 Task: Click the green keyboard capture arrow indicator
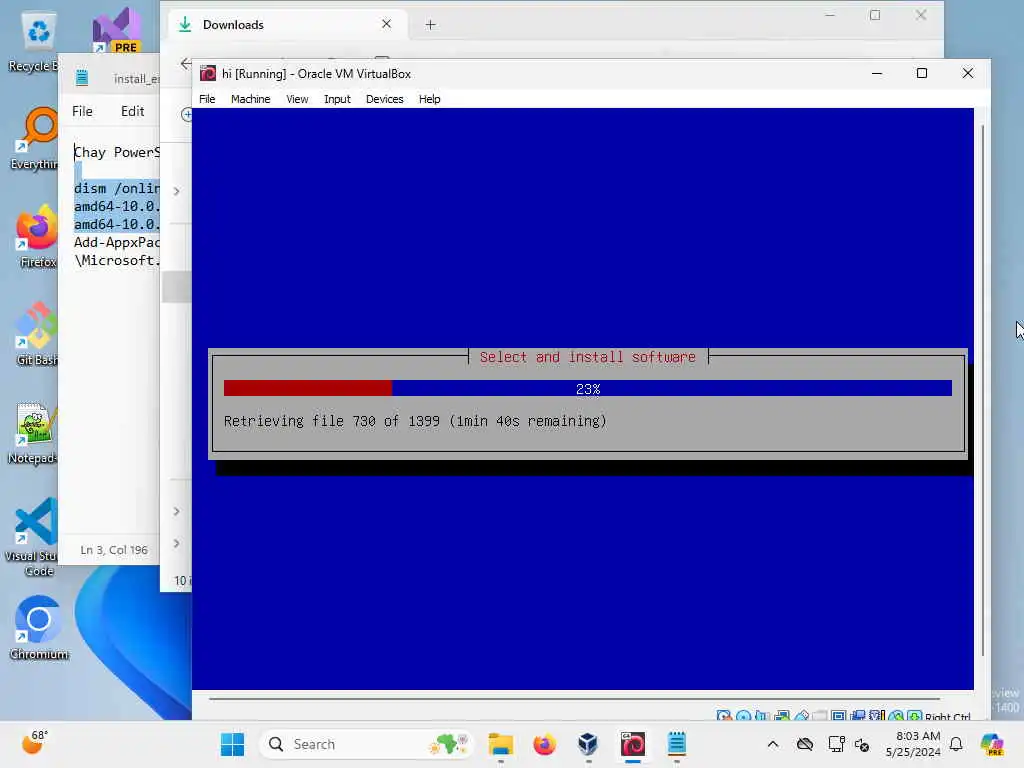click(914, 716)
